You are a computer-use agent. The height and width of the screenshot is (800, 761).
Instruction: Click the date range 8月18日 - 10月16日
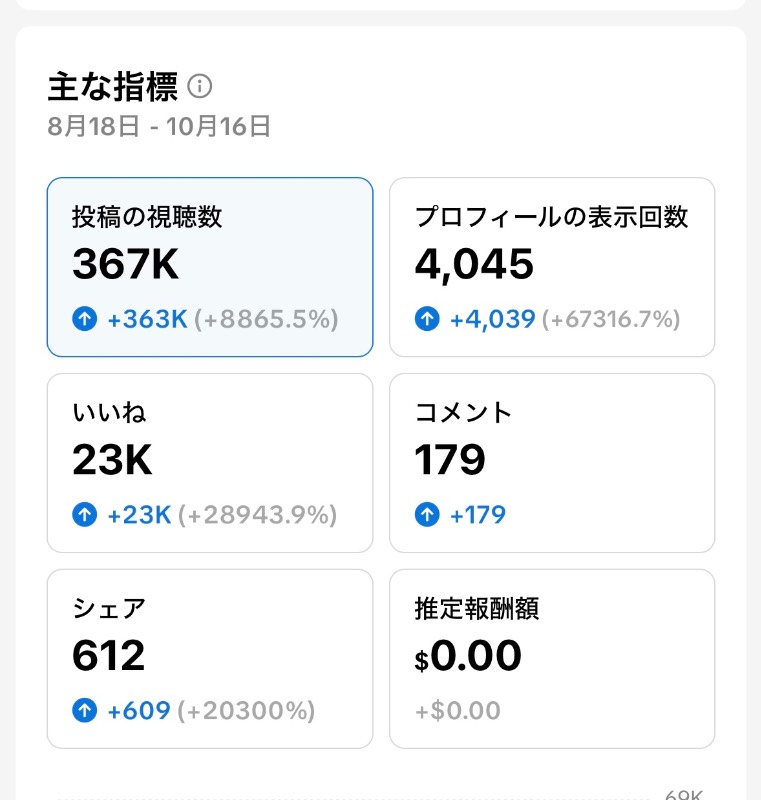pos(159,126)
